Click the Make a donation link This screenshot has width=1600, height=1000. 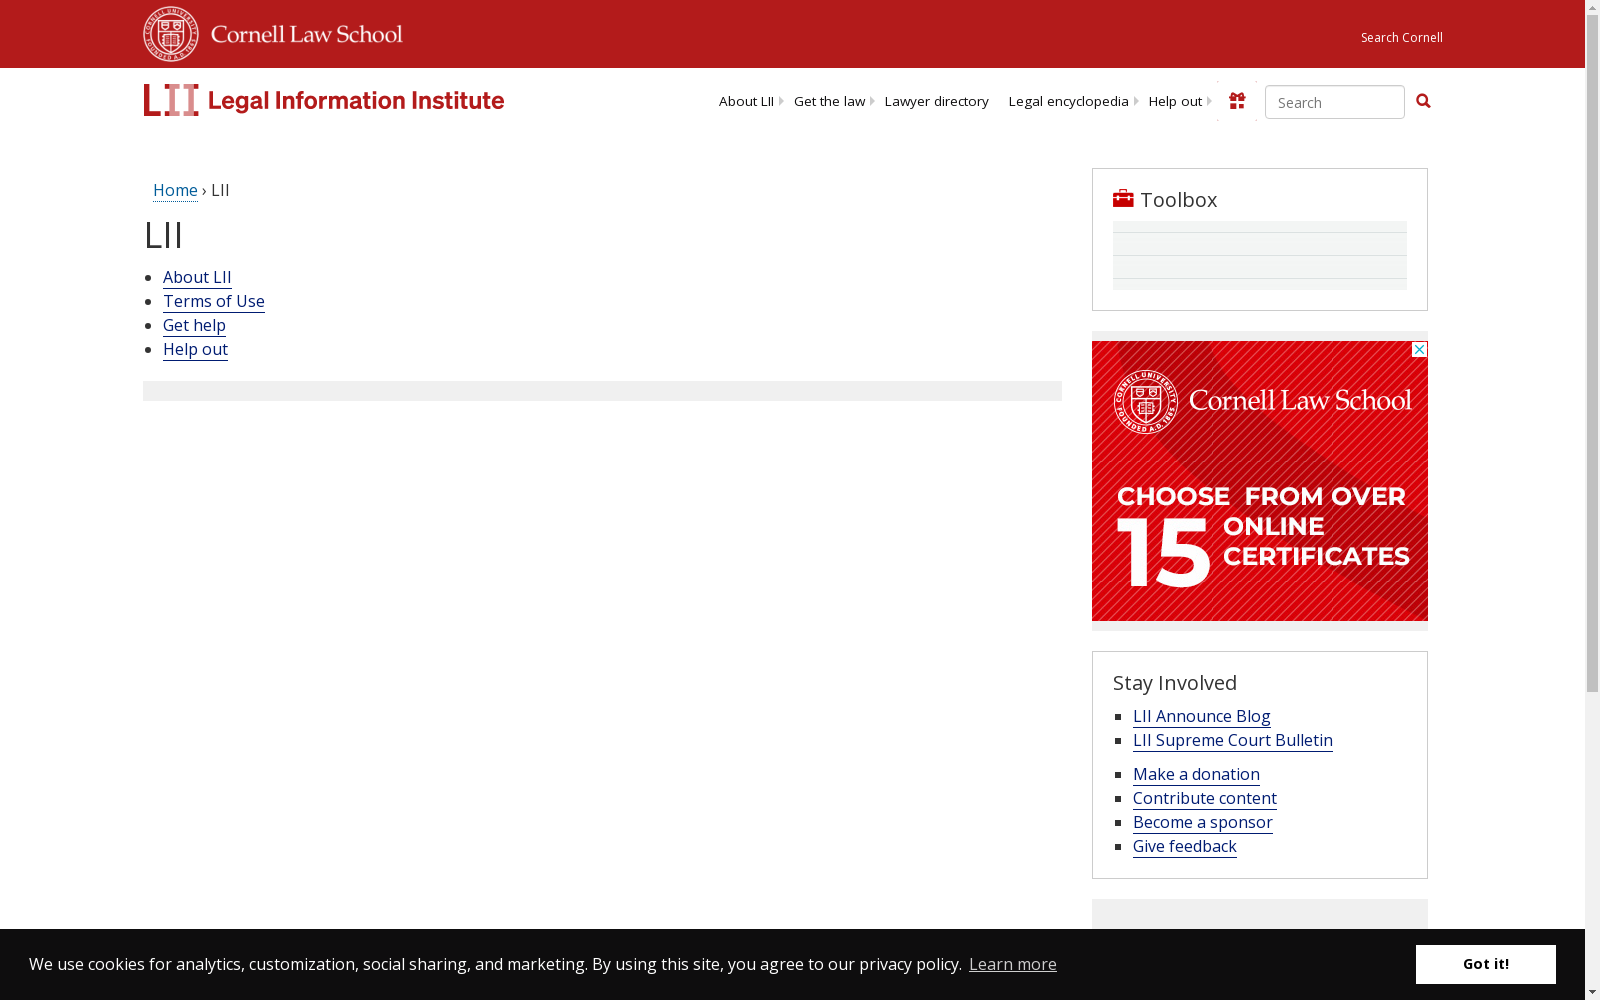tap(1196, 774)
